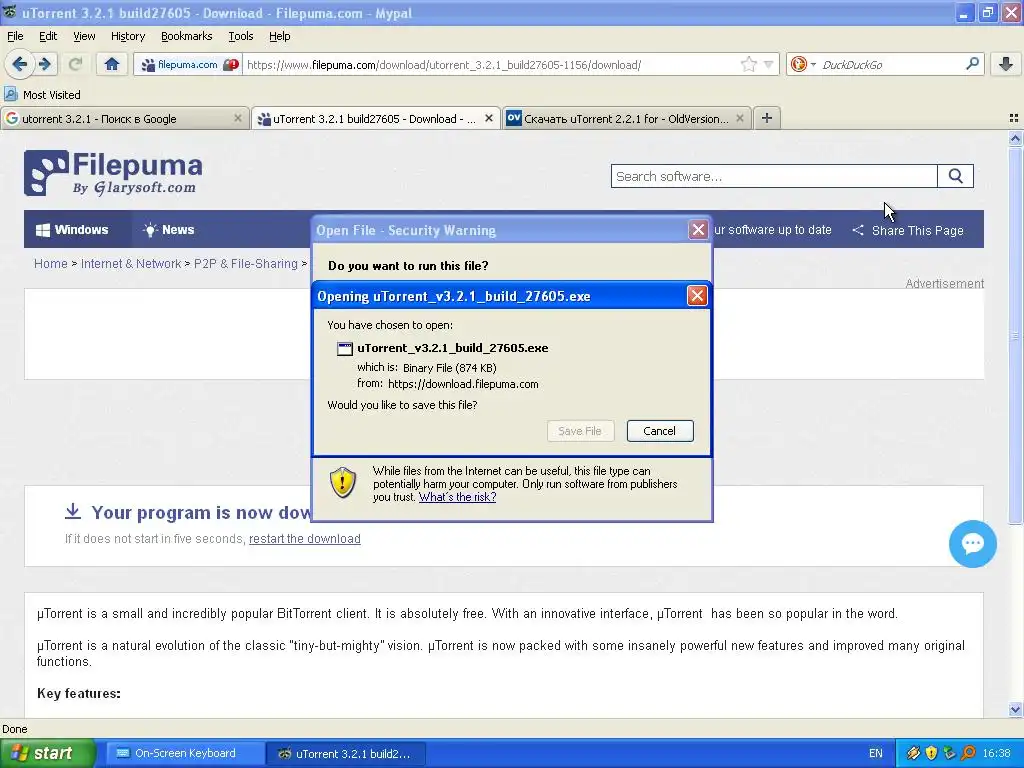Close the Open File Security Warning dialog
Screen dimensions: 1024x768
[x=698, y=230]
